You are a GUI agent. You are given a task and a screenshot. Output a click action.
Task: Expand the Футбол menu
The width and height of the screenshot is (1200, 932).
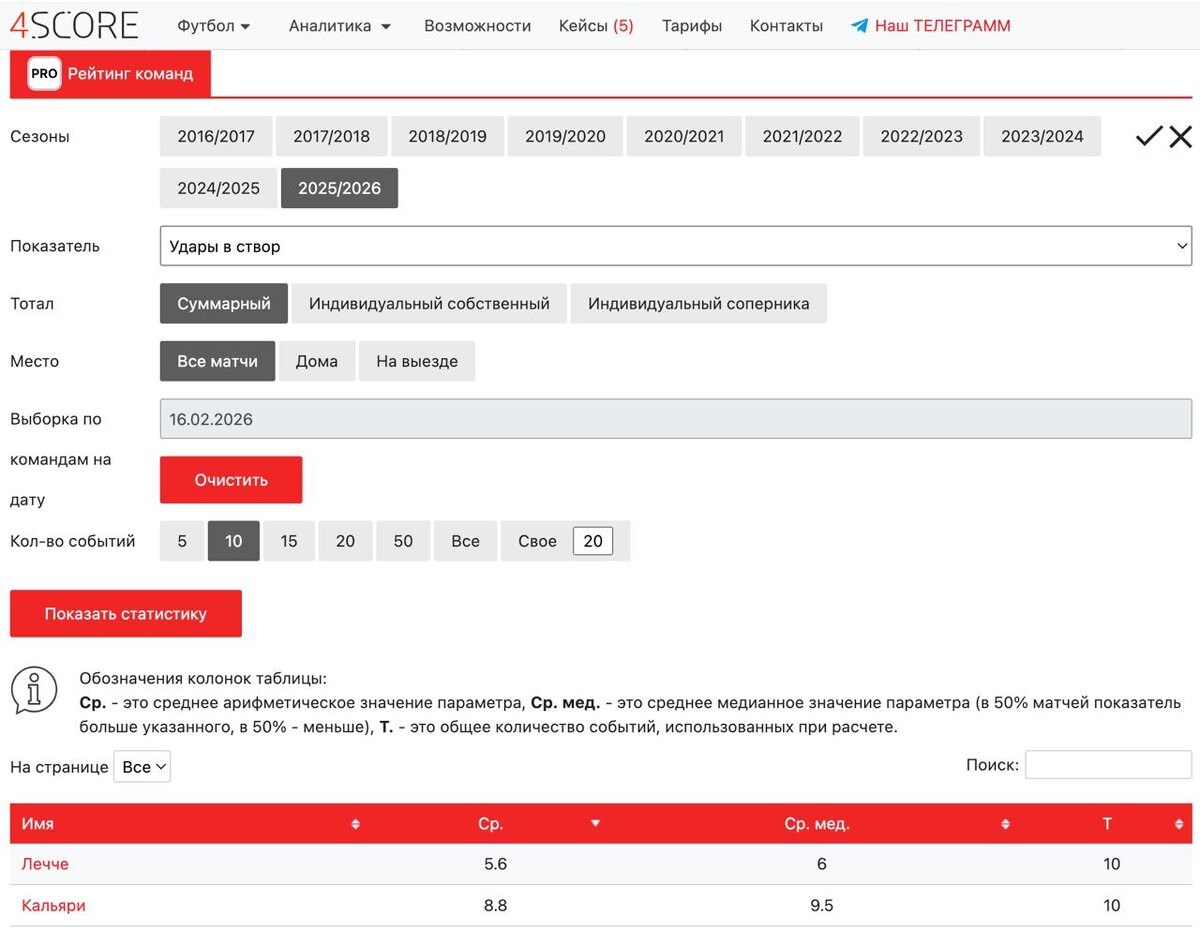[214, 26]
